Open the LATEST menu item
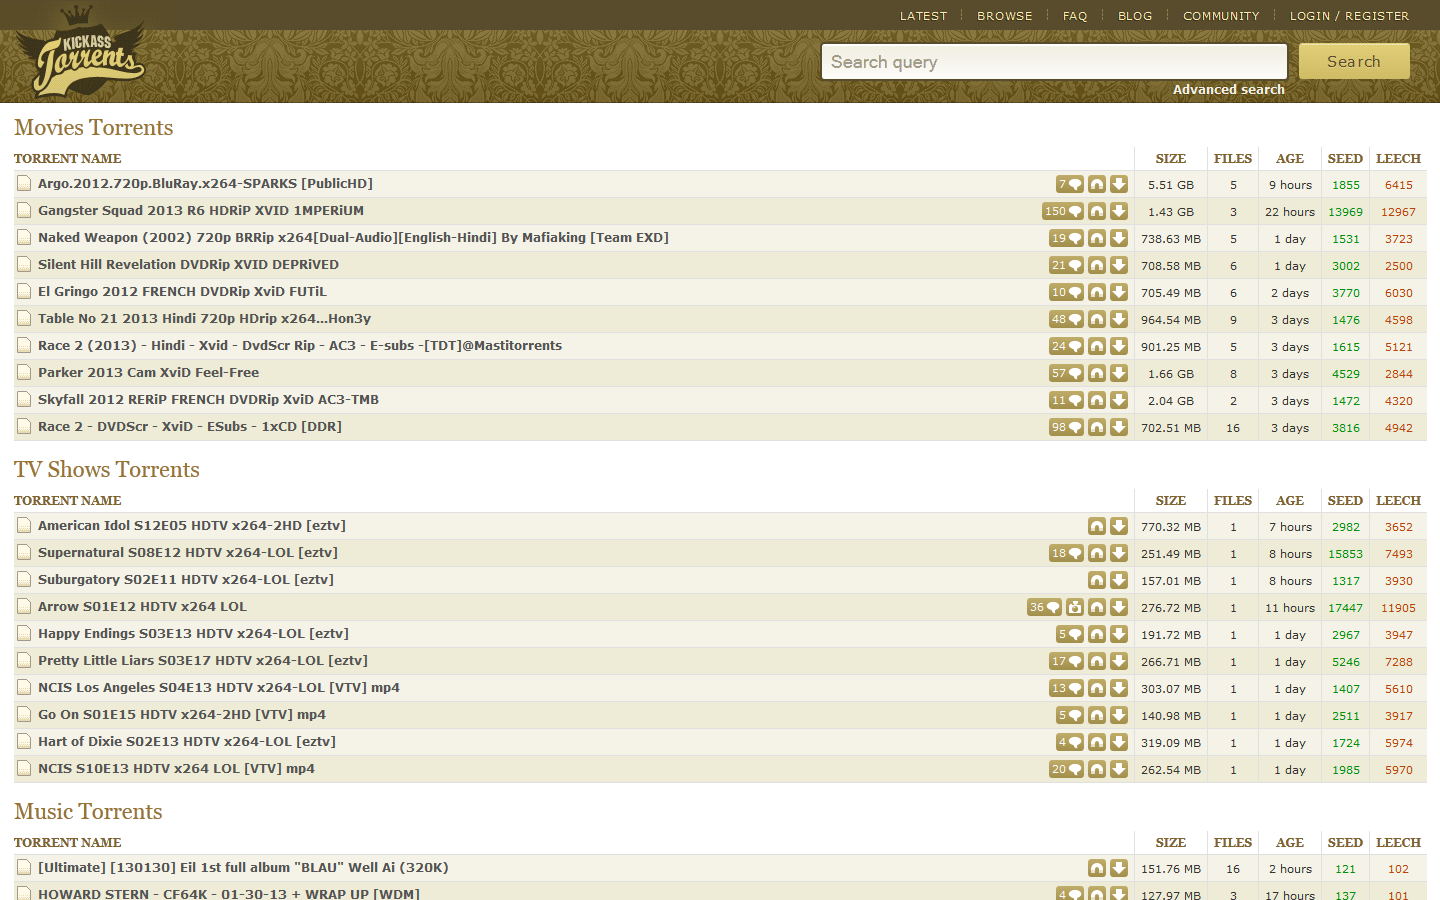This screenshot has width=1440, height=900. (x=923, y=16)
